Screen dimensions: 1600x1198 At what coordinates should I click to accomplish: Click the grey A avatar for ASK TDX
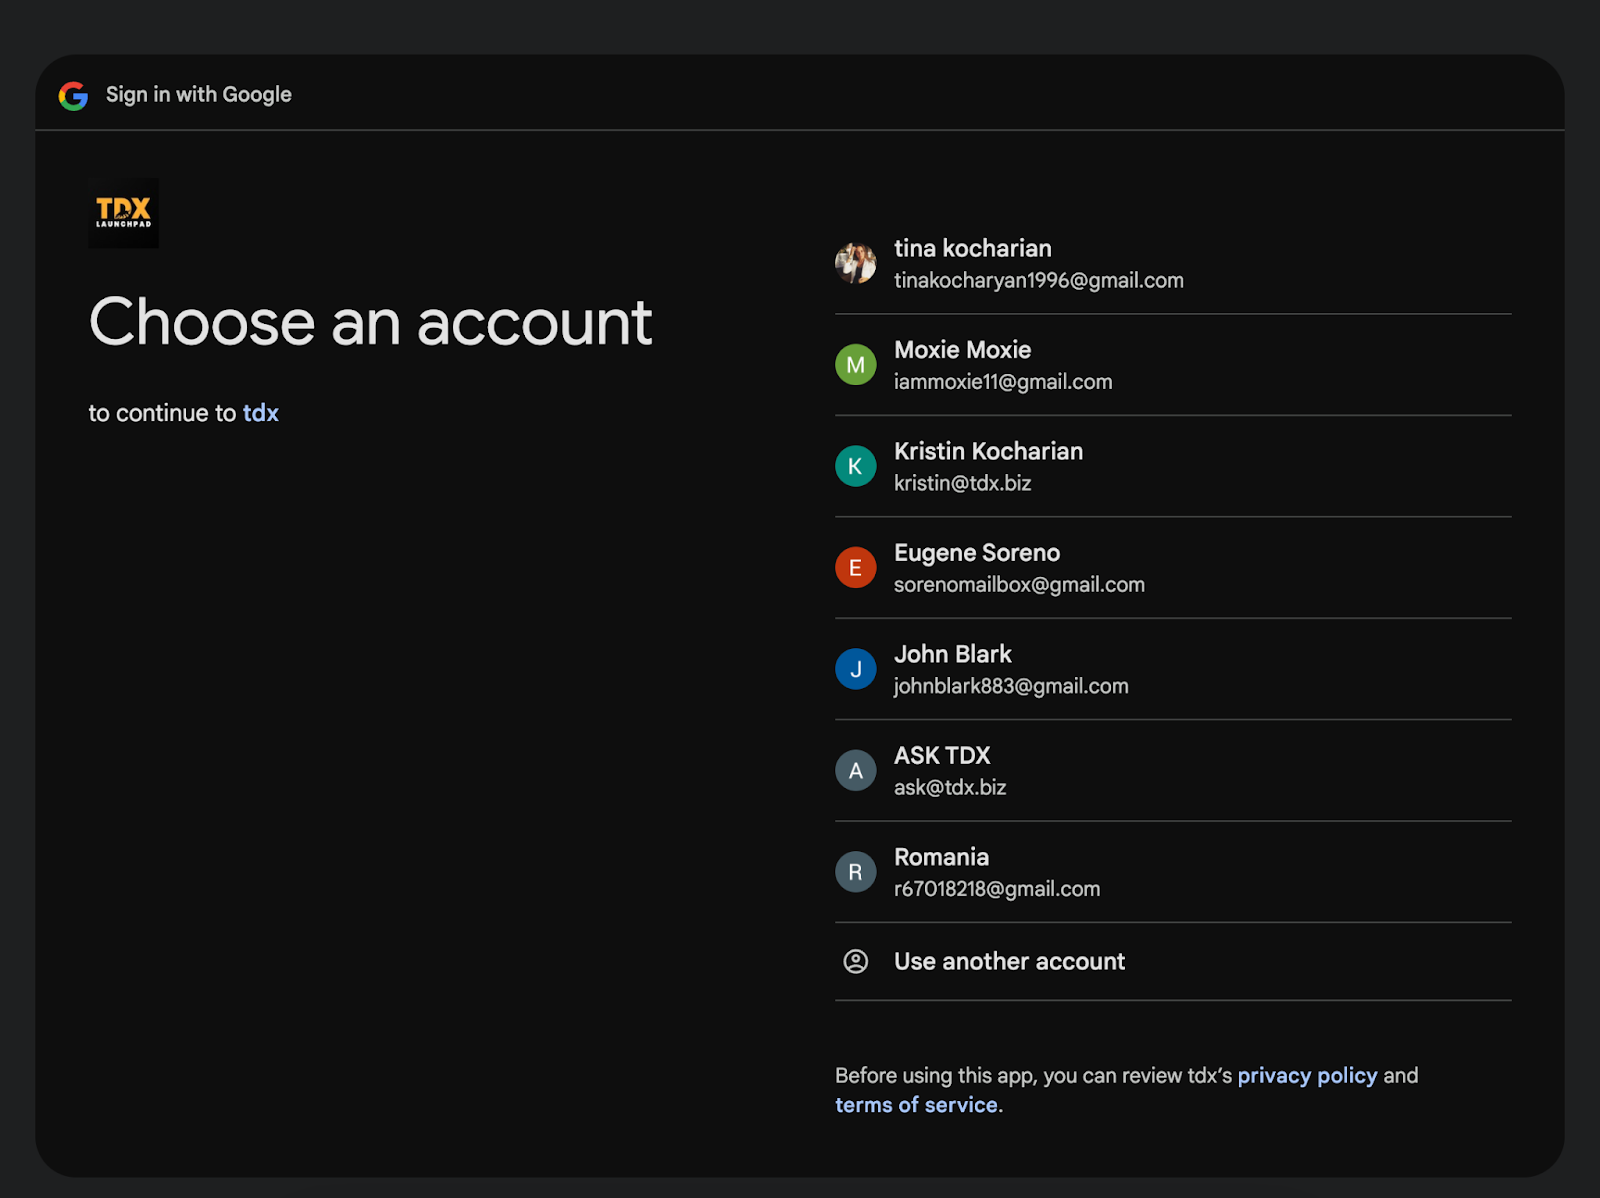856,771
